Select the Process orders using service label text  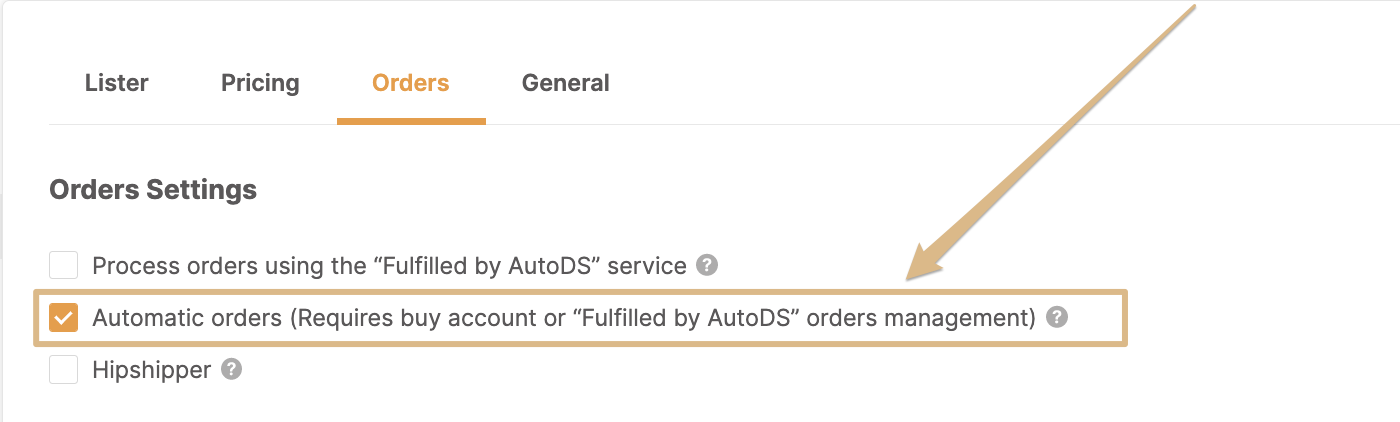click(x=389, y=266)
